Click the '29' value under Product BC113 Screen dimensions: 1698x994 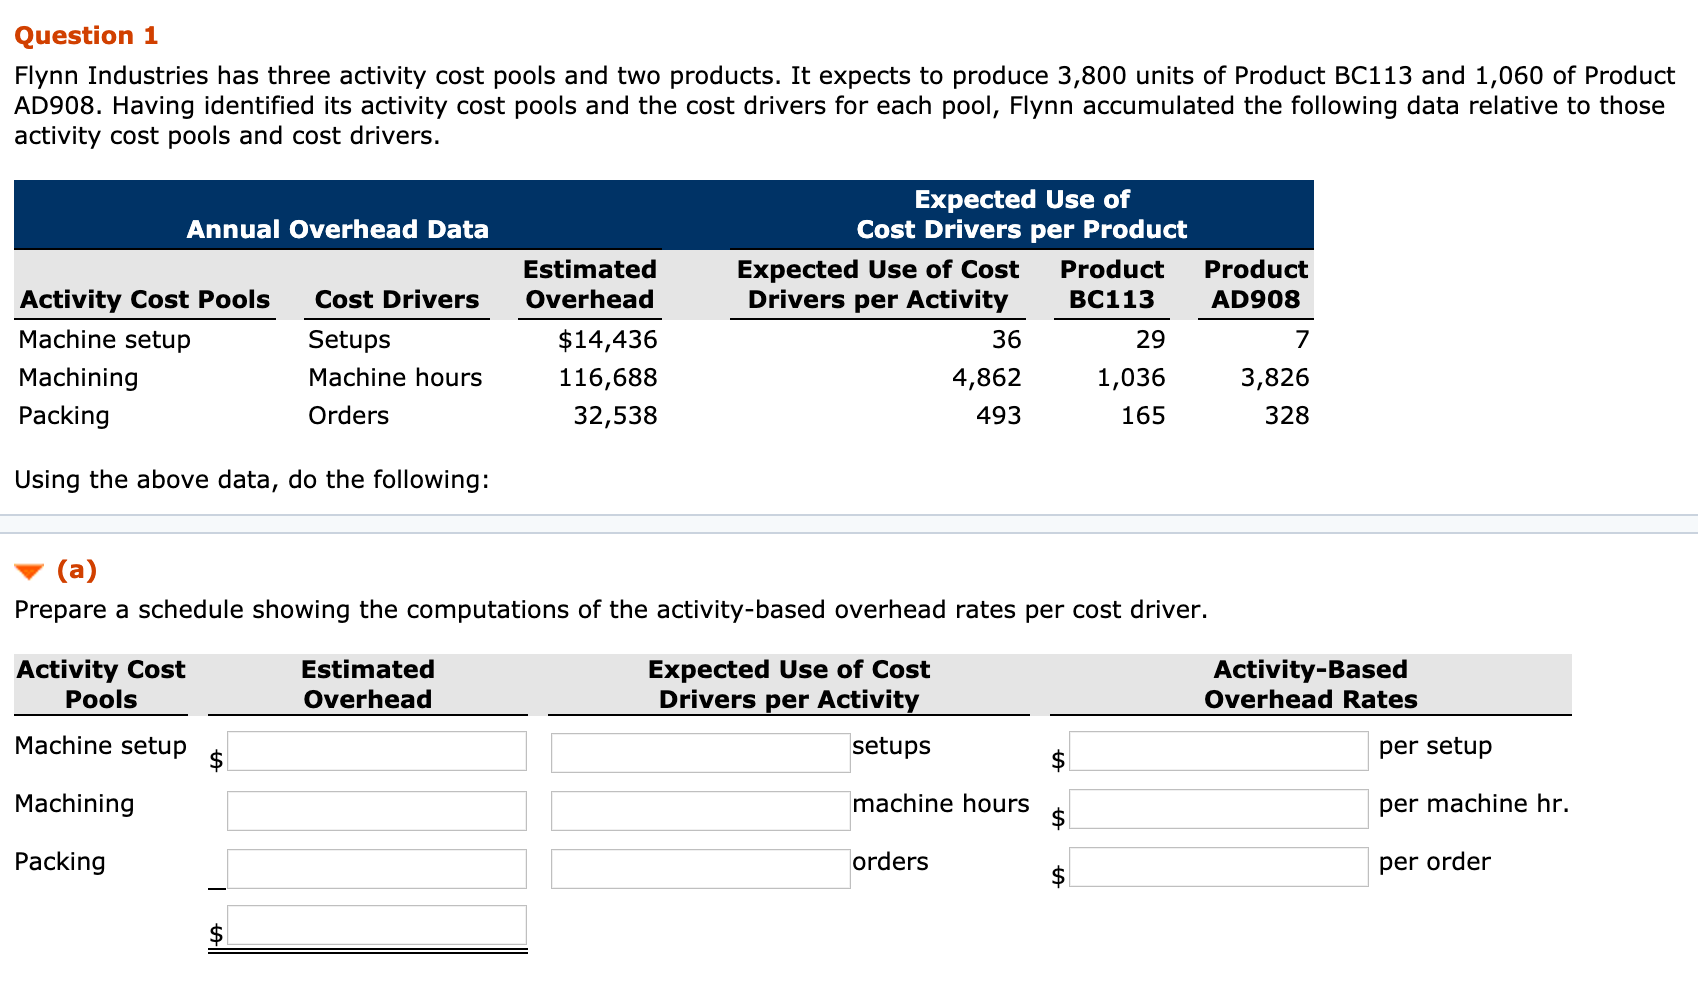[1151, 340]
